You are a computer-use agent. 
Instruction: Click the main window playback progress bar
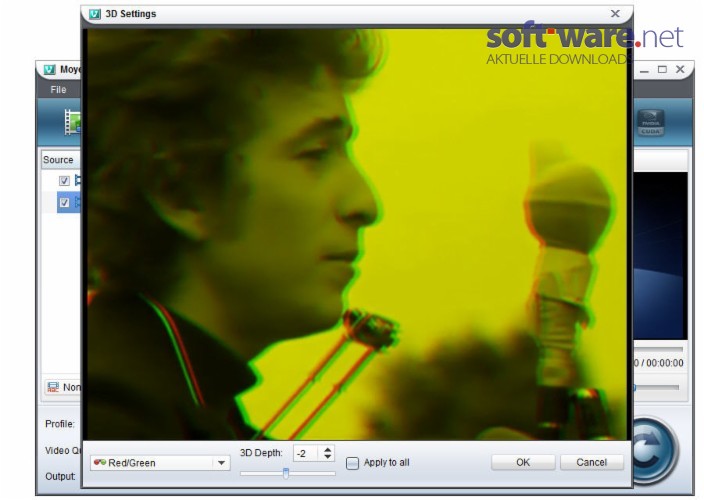click(658, 349)
